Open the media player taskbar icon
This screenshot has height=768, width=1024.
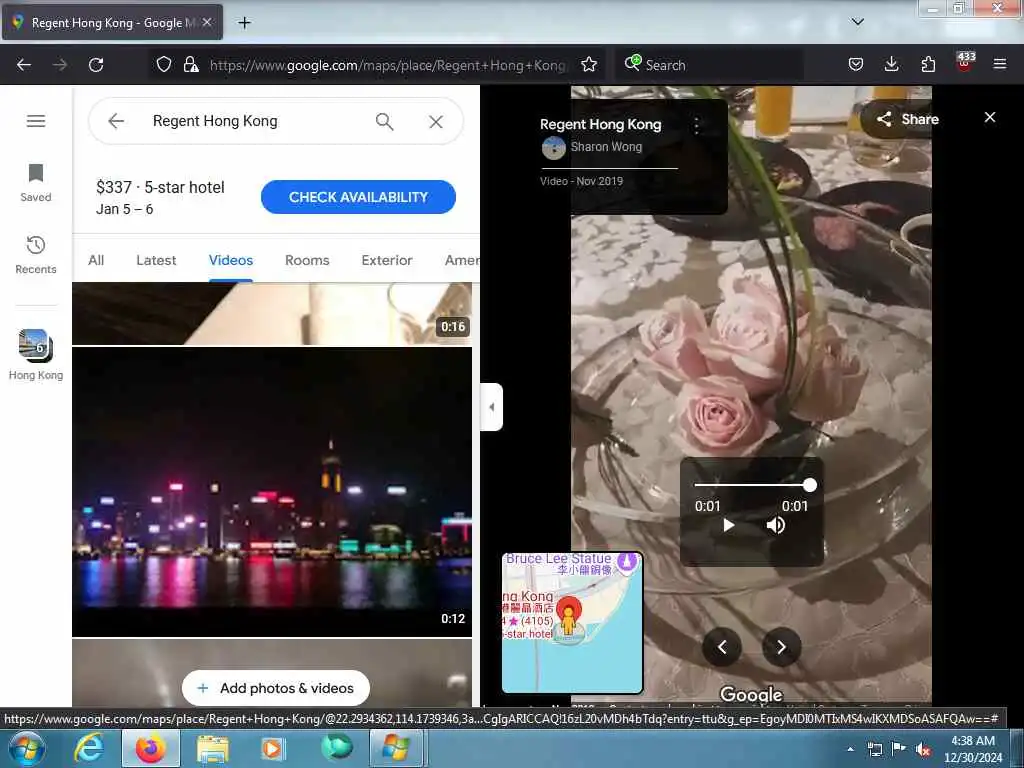point(272,748)
